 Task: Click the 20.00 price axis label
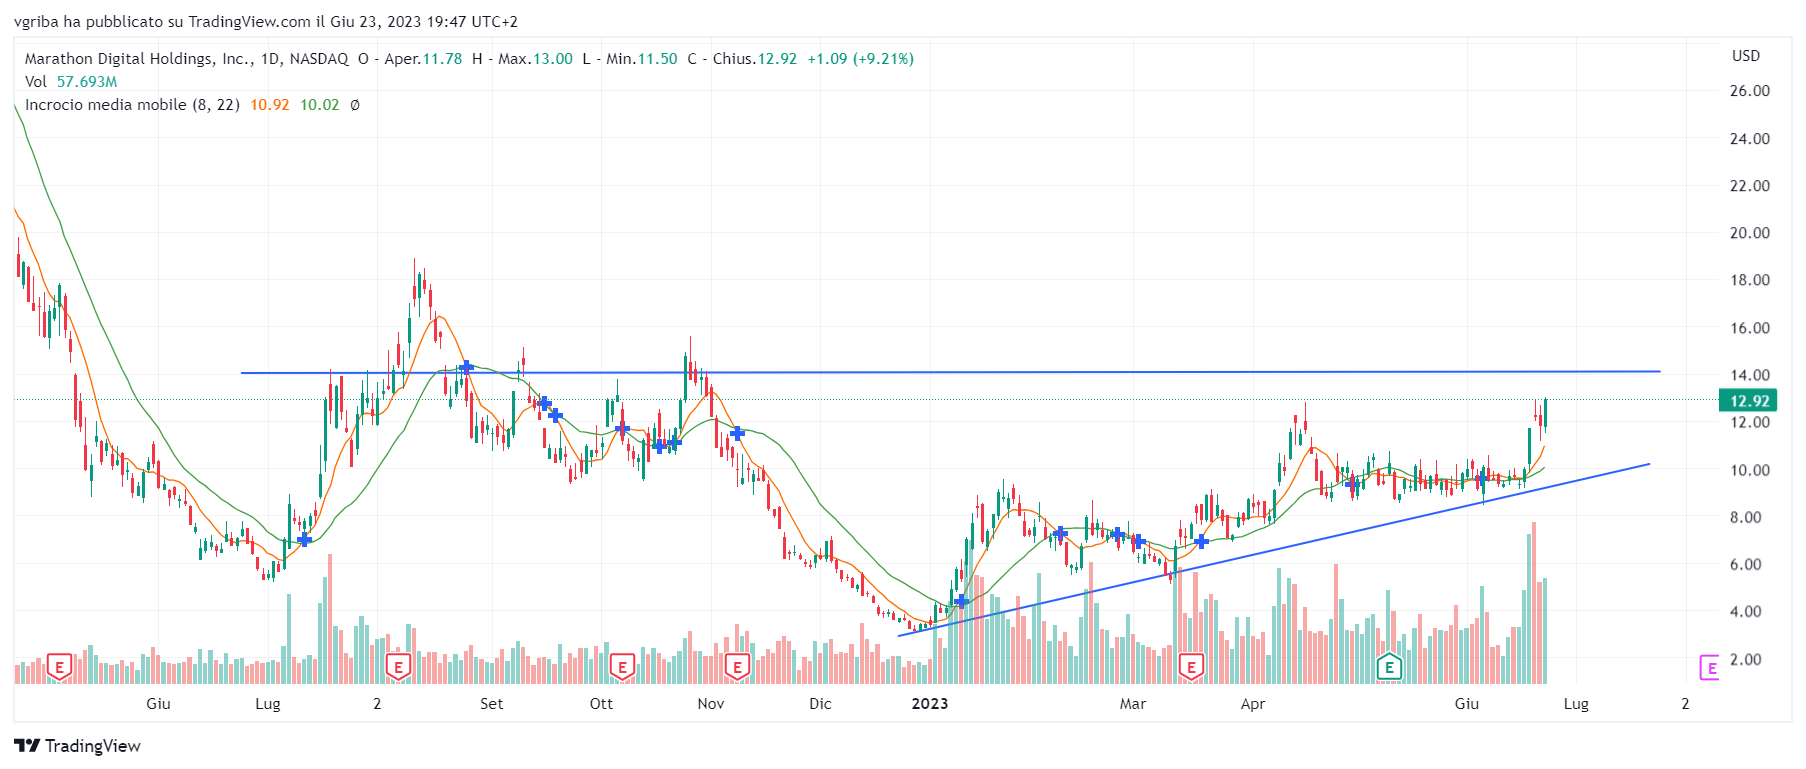(1750, 233)
